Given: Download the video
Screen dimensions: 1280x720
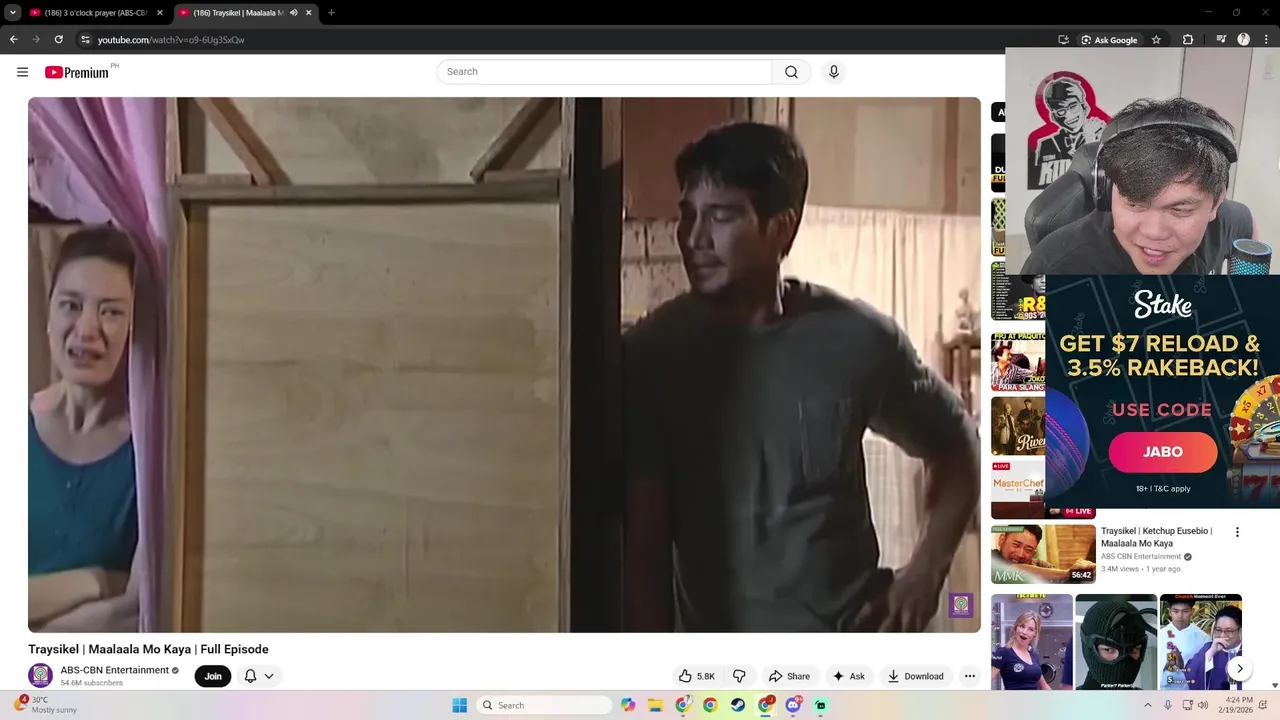Looking at the screenshot, I should click(x=915, y=676).
